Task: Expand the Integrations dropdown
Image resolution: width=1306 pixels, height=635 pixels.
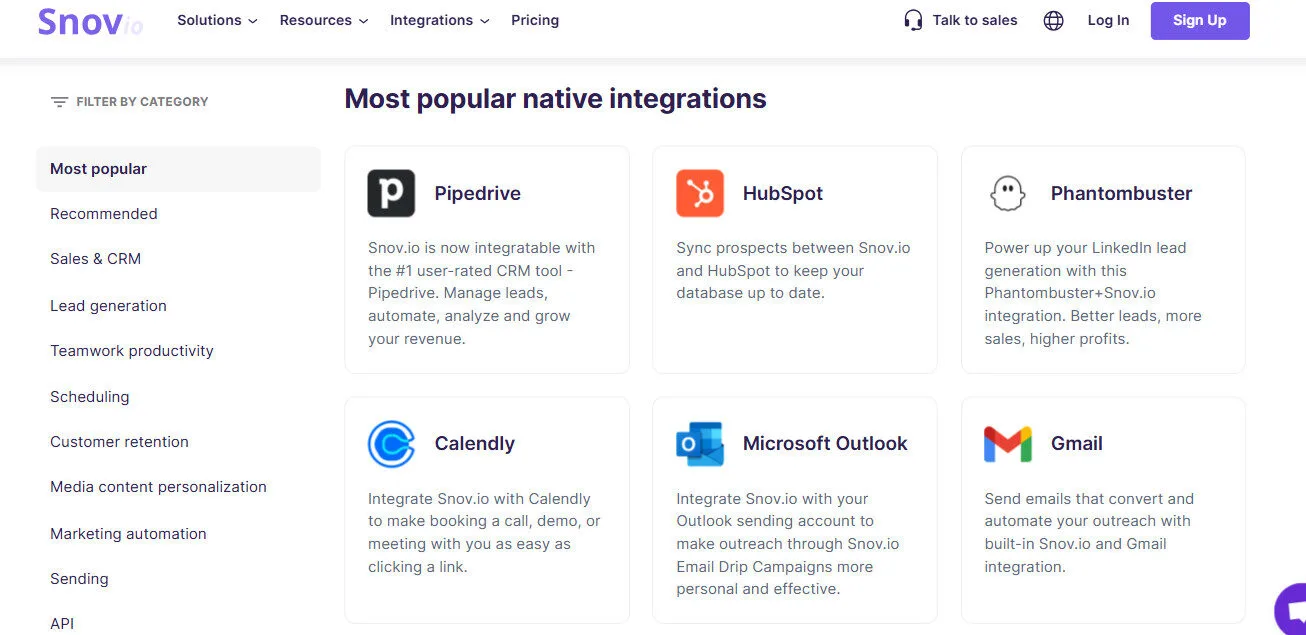Action: click(438, 20)
